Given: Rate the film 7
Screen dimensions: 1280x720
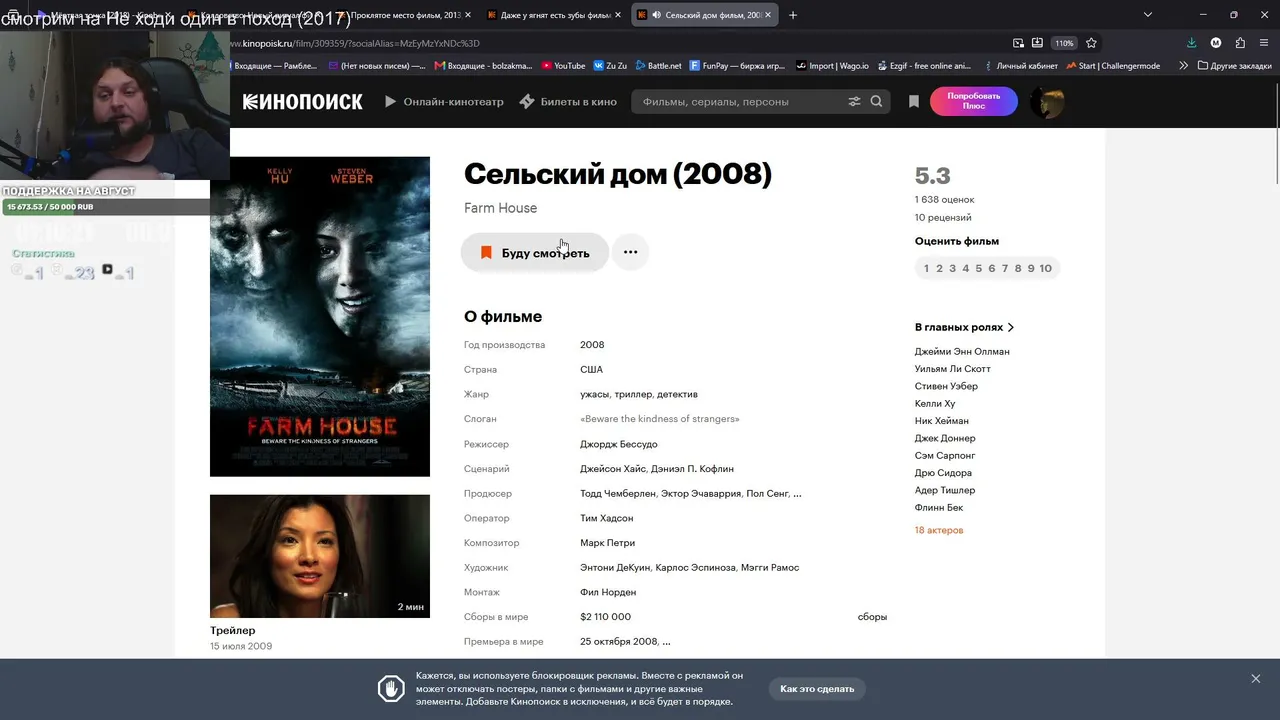Looking at the screenshot, I should (x=1005, y=268).
